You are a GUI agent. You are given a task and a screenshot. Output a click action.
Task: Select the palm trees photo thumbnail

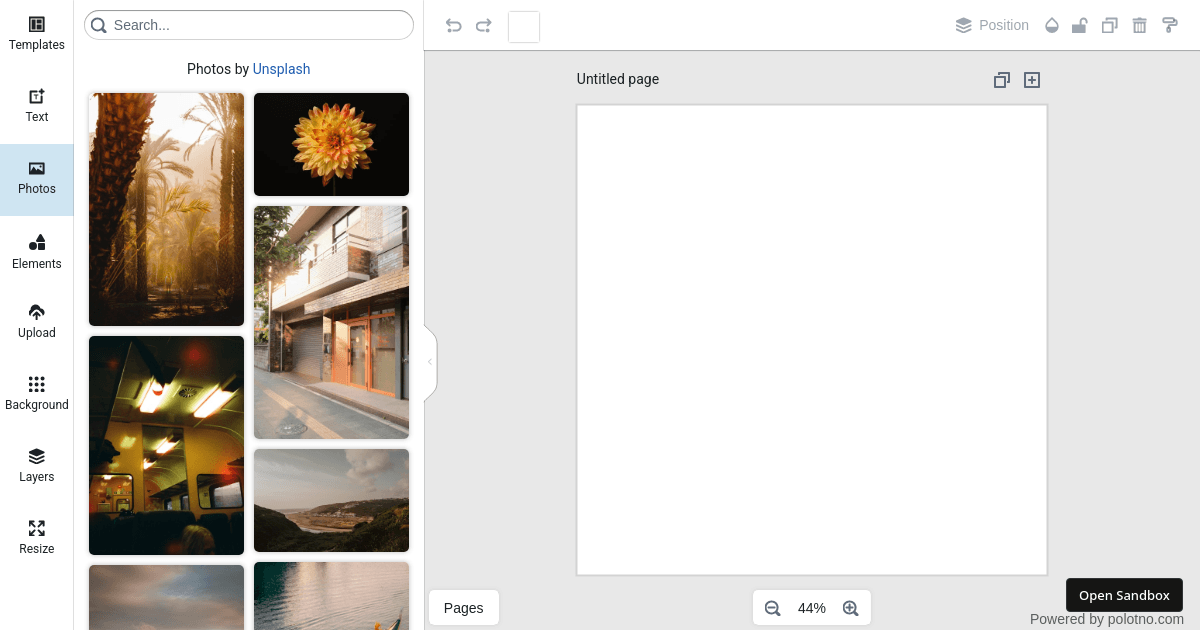[166, 209]
